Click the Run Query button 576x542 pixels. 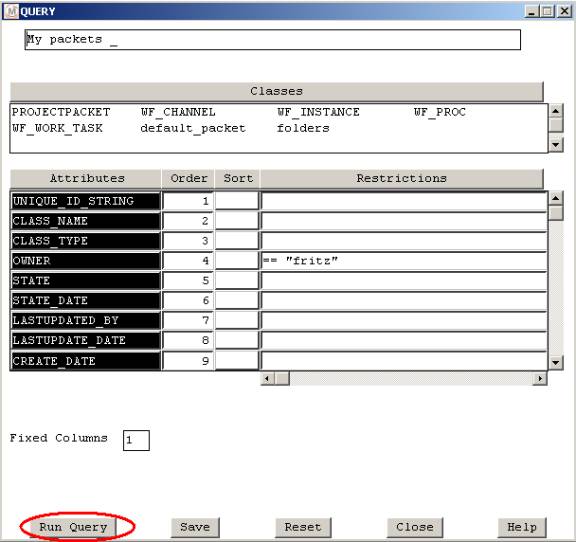(x=73, y=527)
